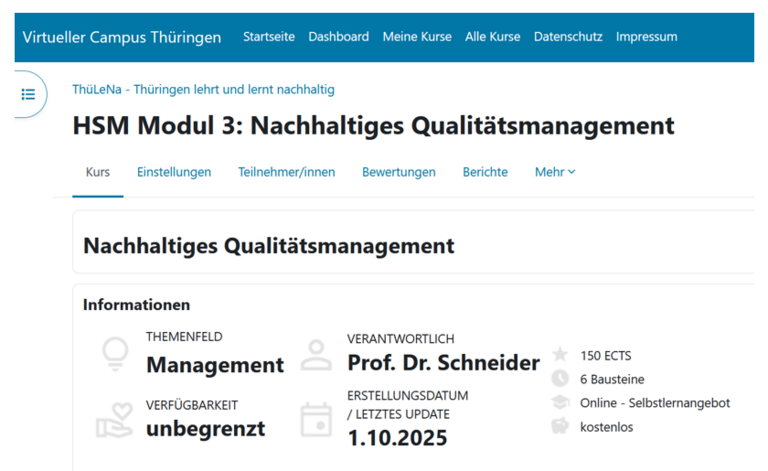This screenshot has height=471, width=768.
Task: Click the Informationen heading
Action: [x=136, y=305]
